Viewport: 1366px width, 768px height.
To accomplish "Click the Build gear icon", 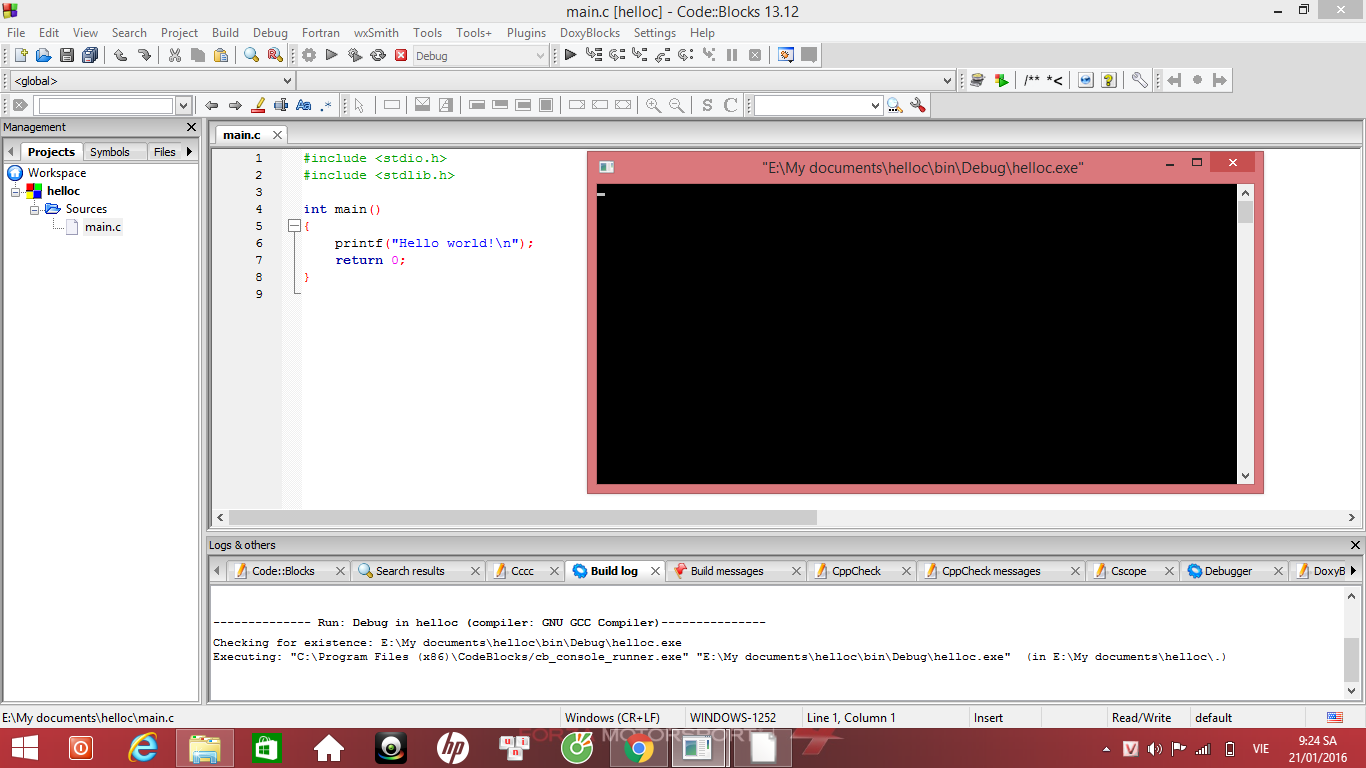I will [309, 55].
